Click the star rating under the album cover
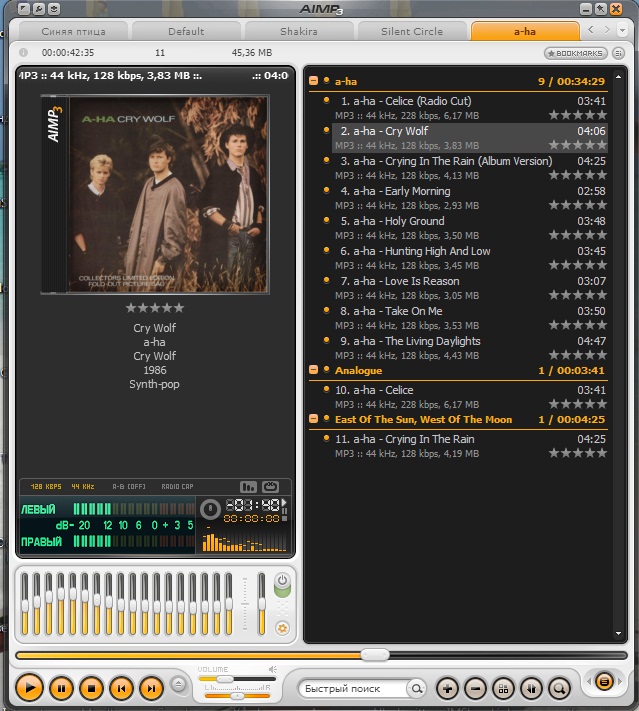This screenshot has width=639, height=711. (155, 308)
